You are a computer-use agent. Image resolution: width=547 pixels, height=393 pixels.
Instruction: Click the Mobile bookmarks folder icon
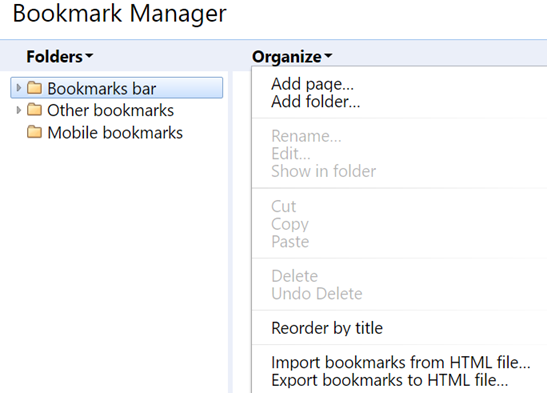coord(34,132)
